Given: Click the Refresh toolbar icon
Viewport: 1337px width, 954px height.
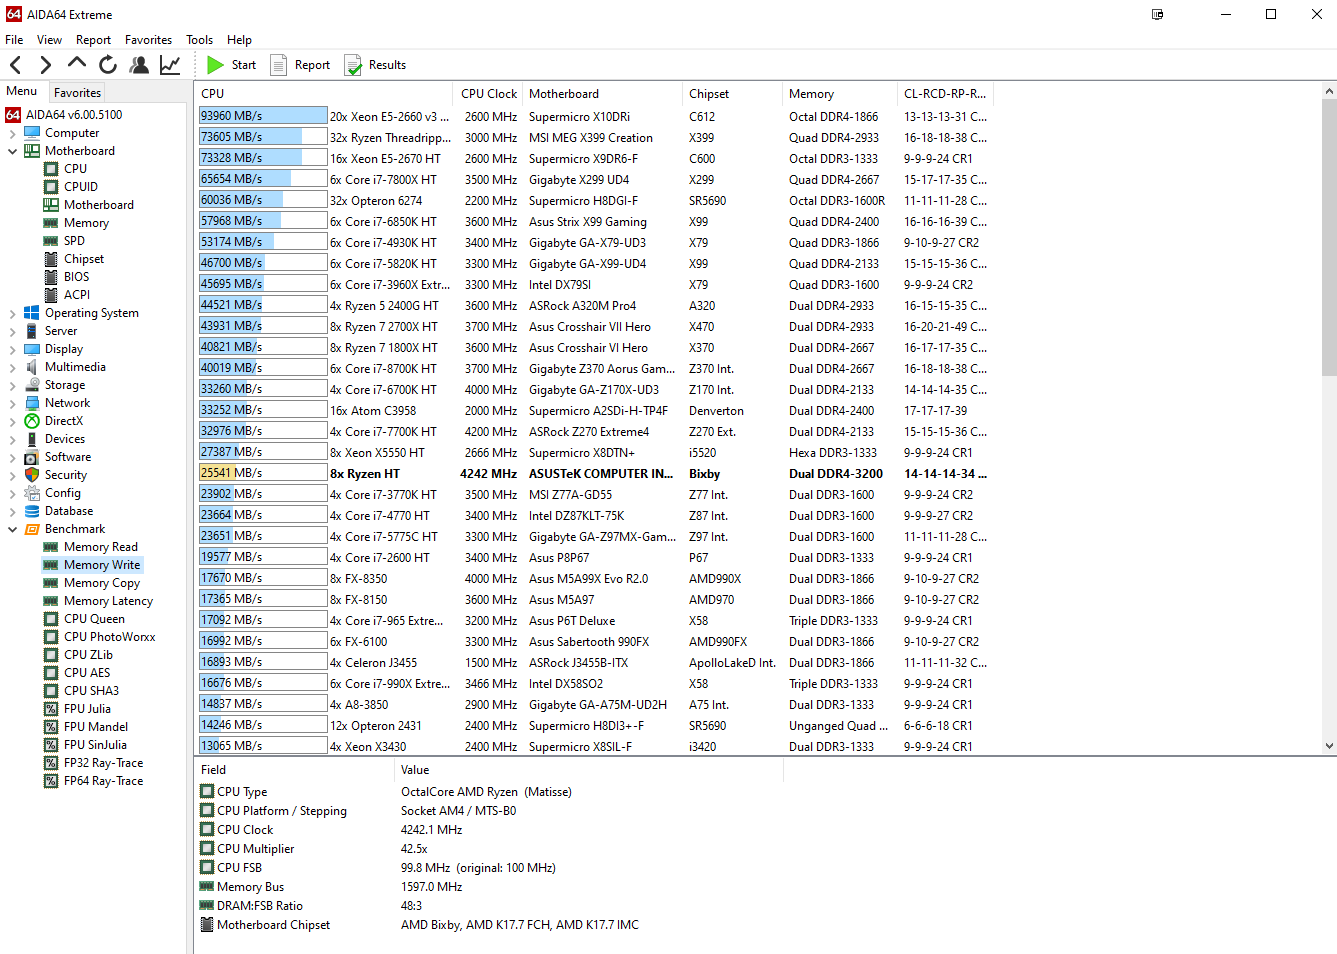Looking at the screenshot, I should click(108, 65).
